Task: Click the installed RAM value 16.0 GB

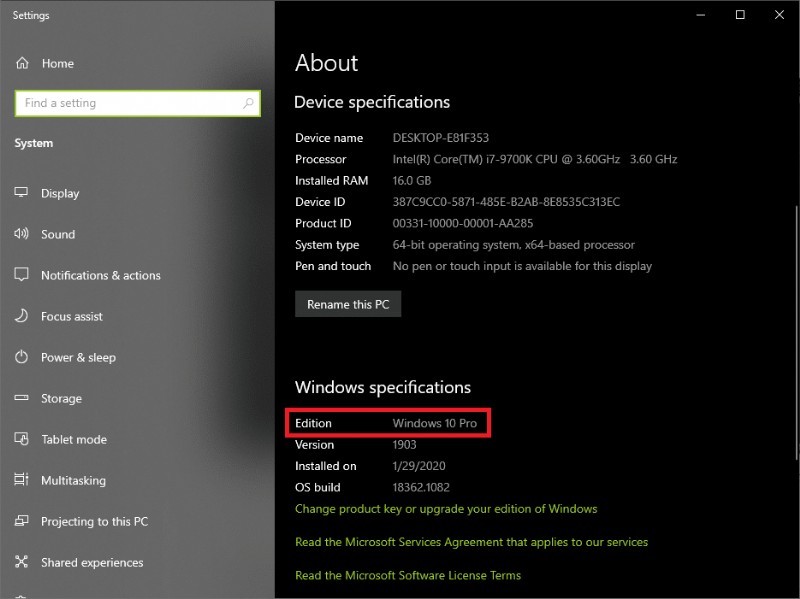Action: point(412,181)
